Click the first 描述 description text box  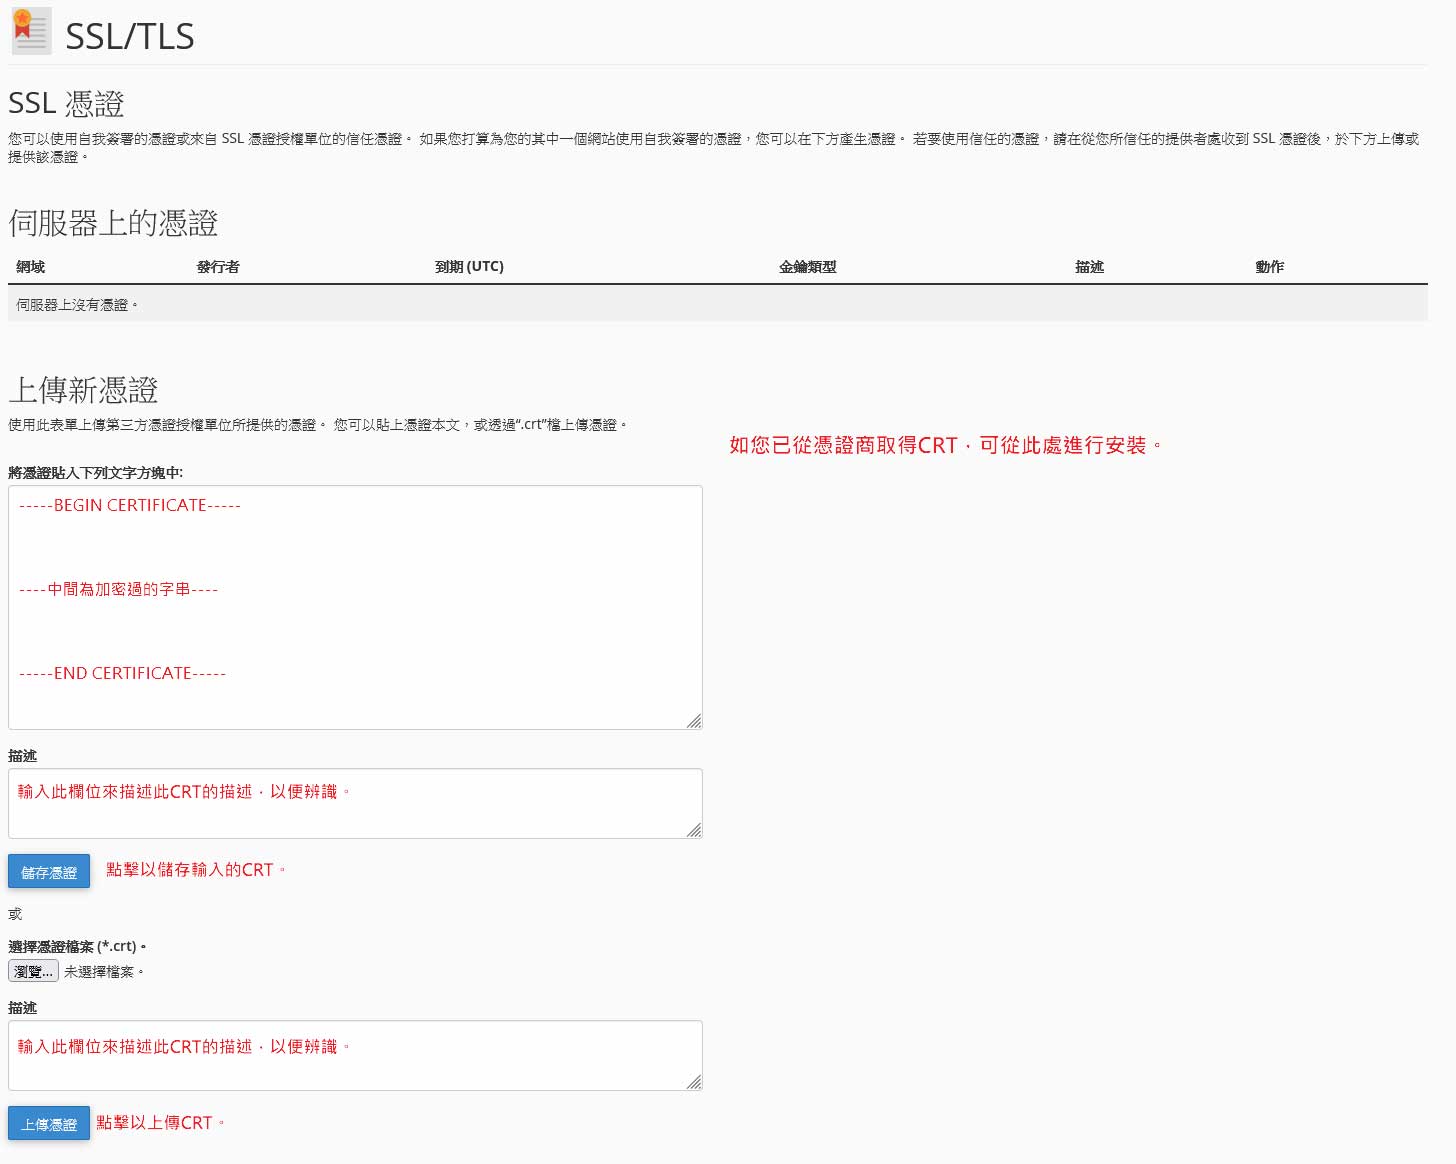(x=355, y=803)
